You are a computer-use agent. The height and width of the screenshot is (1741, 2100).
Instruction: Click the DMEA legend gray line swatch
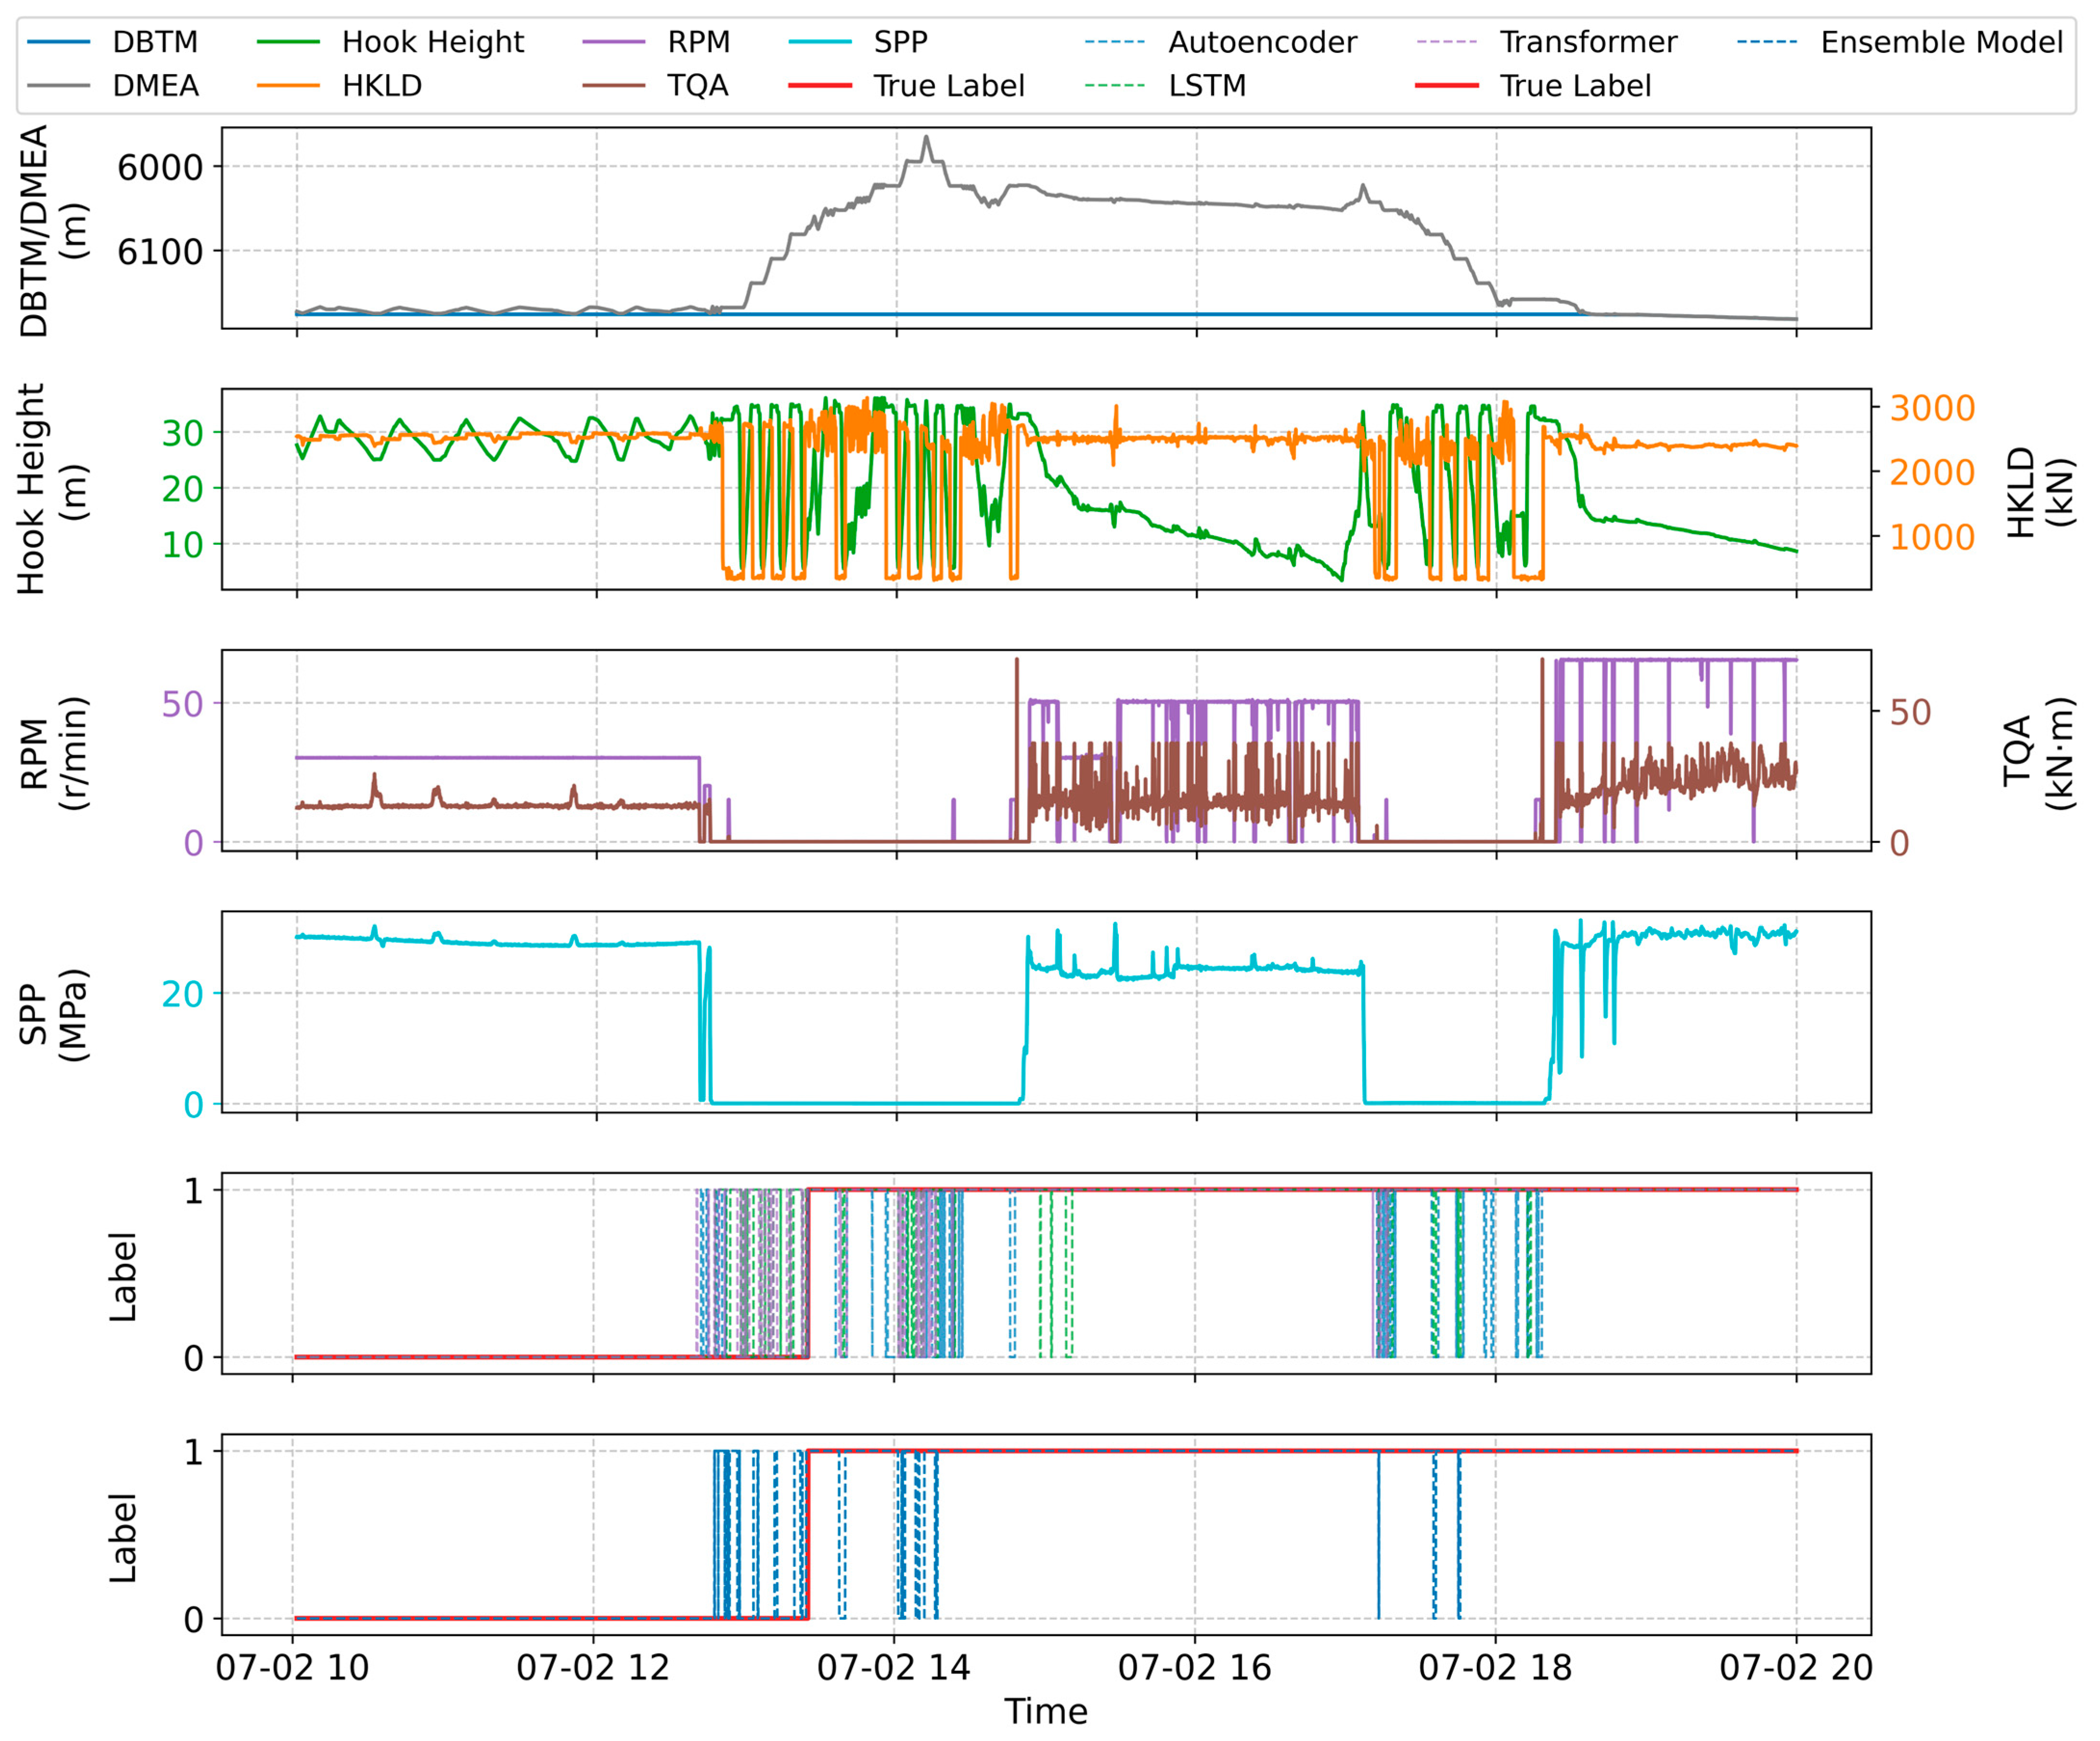[x=58, y=86]
